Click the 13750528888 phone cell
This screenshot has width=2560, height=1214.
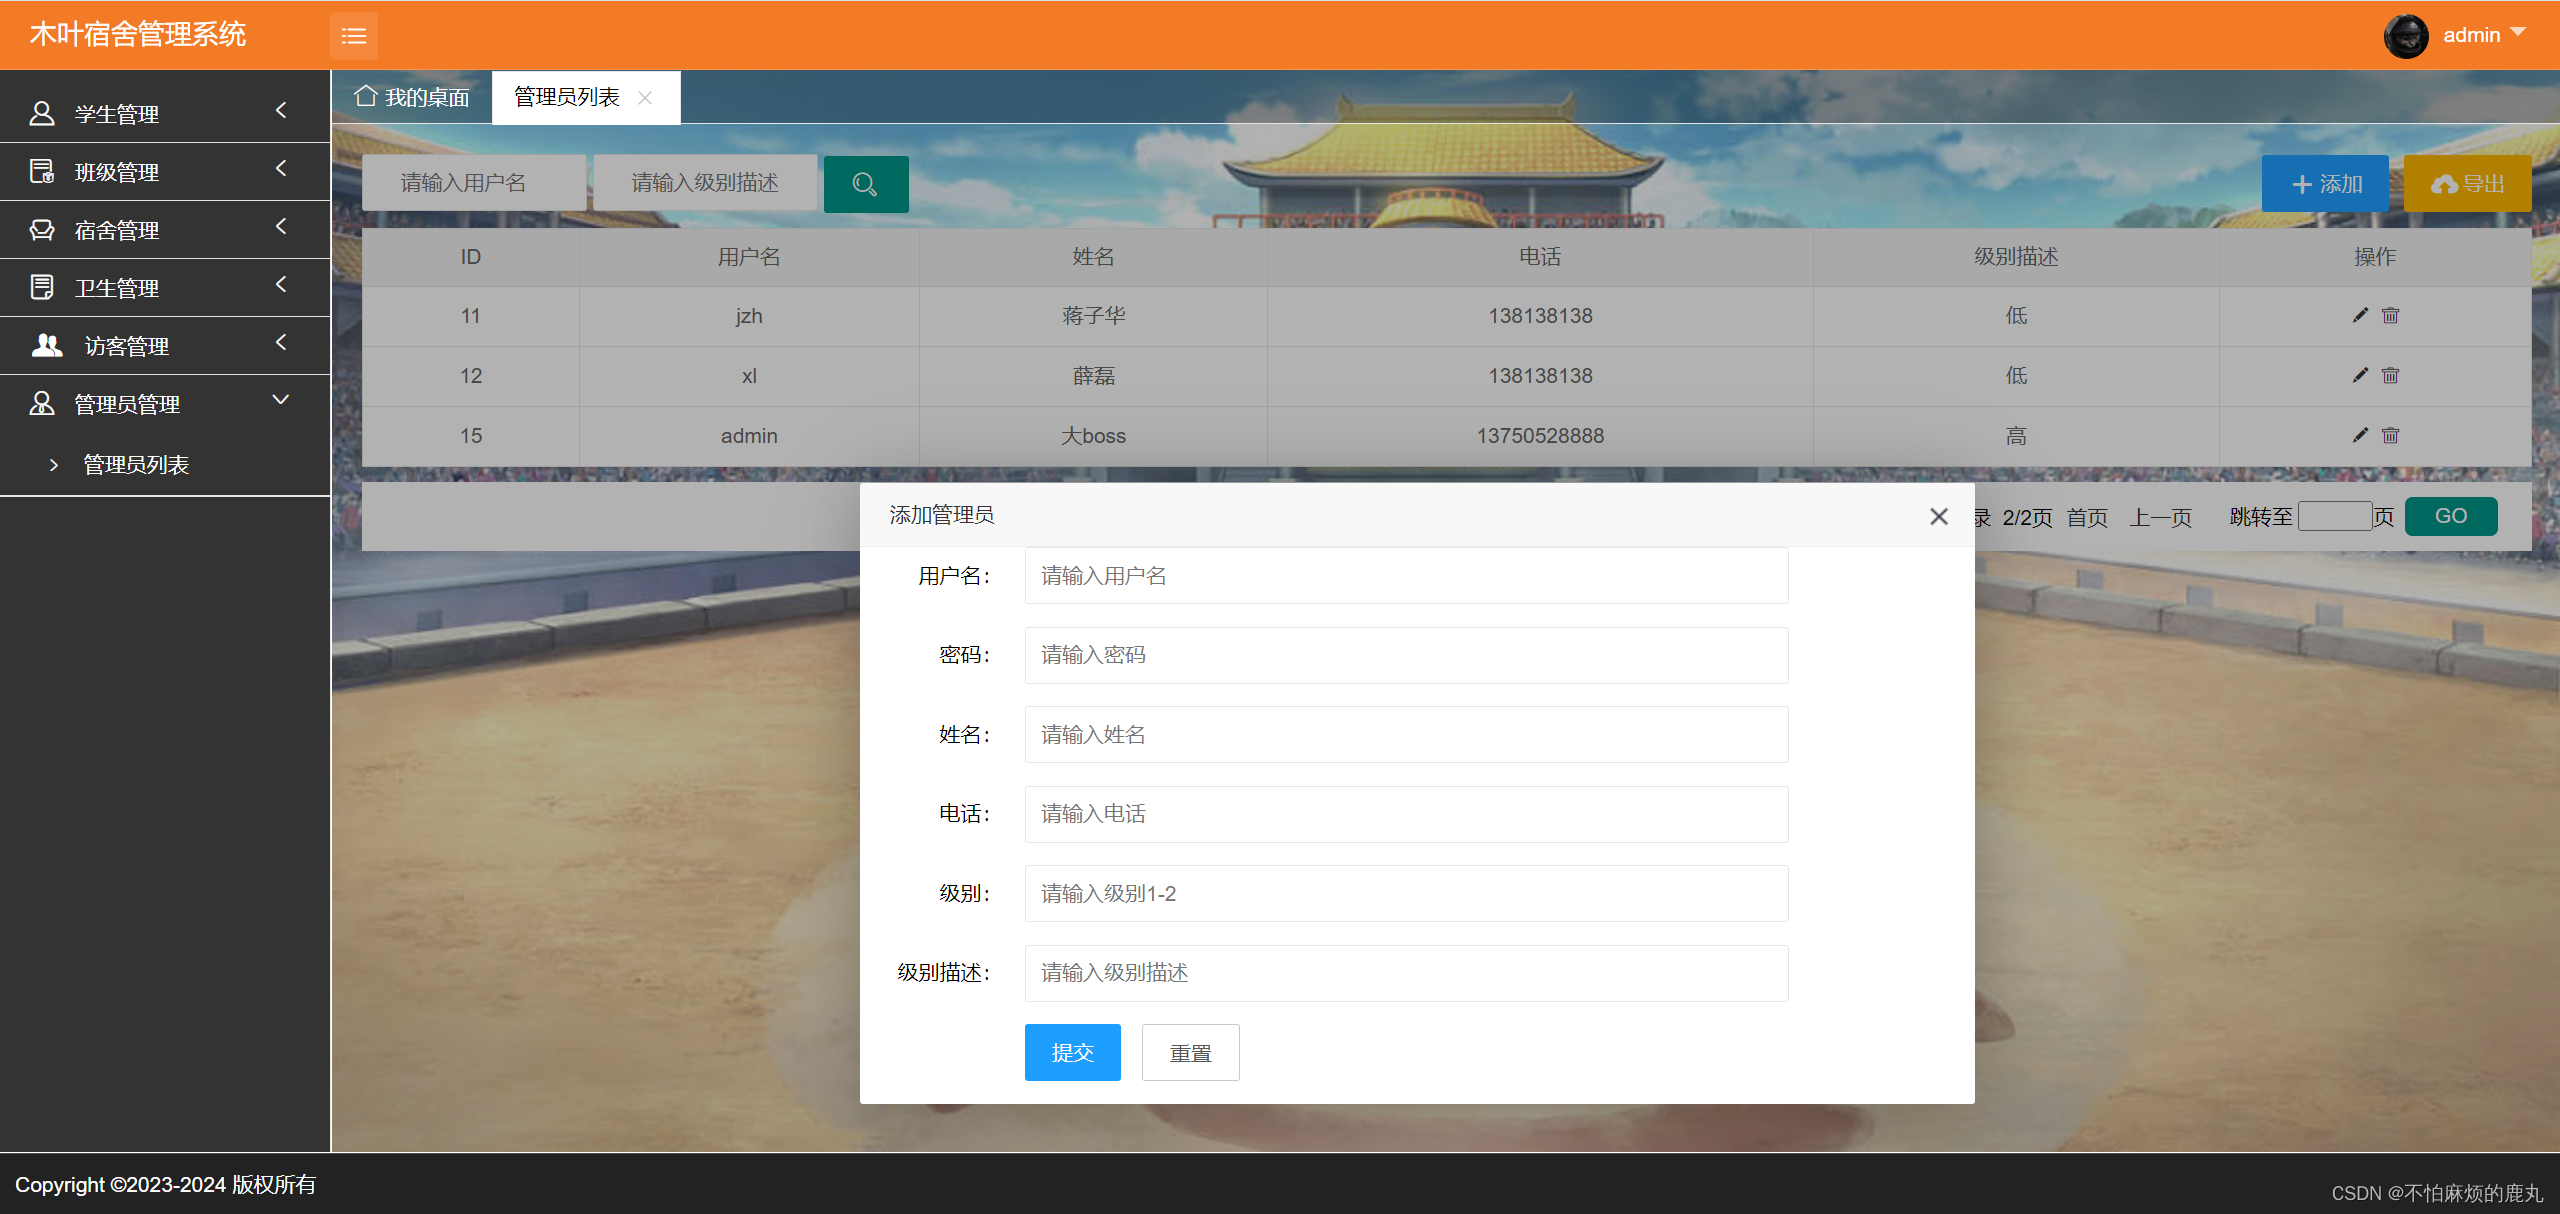pos(1540,436)
